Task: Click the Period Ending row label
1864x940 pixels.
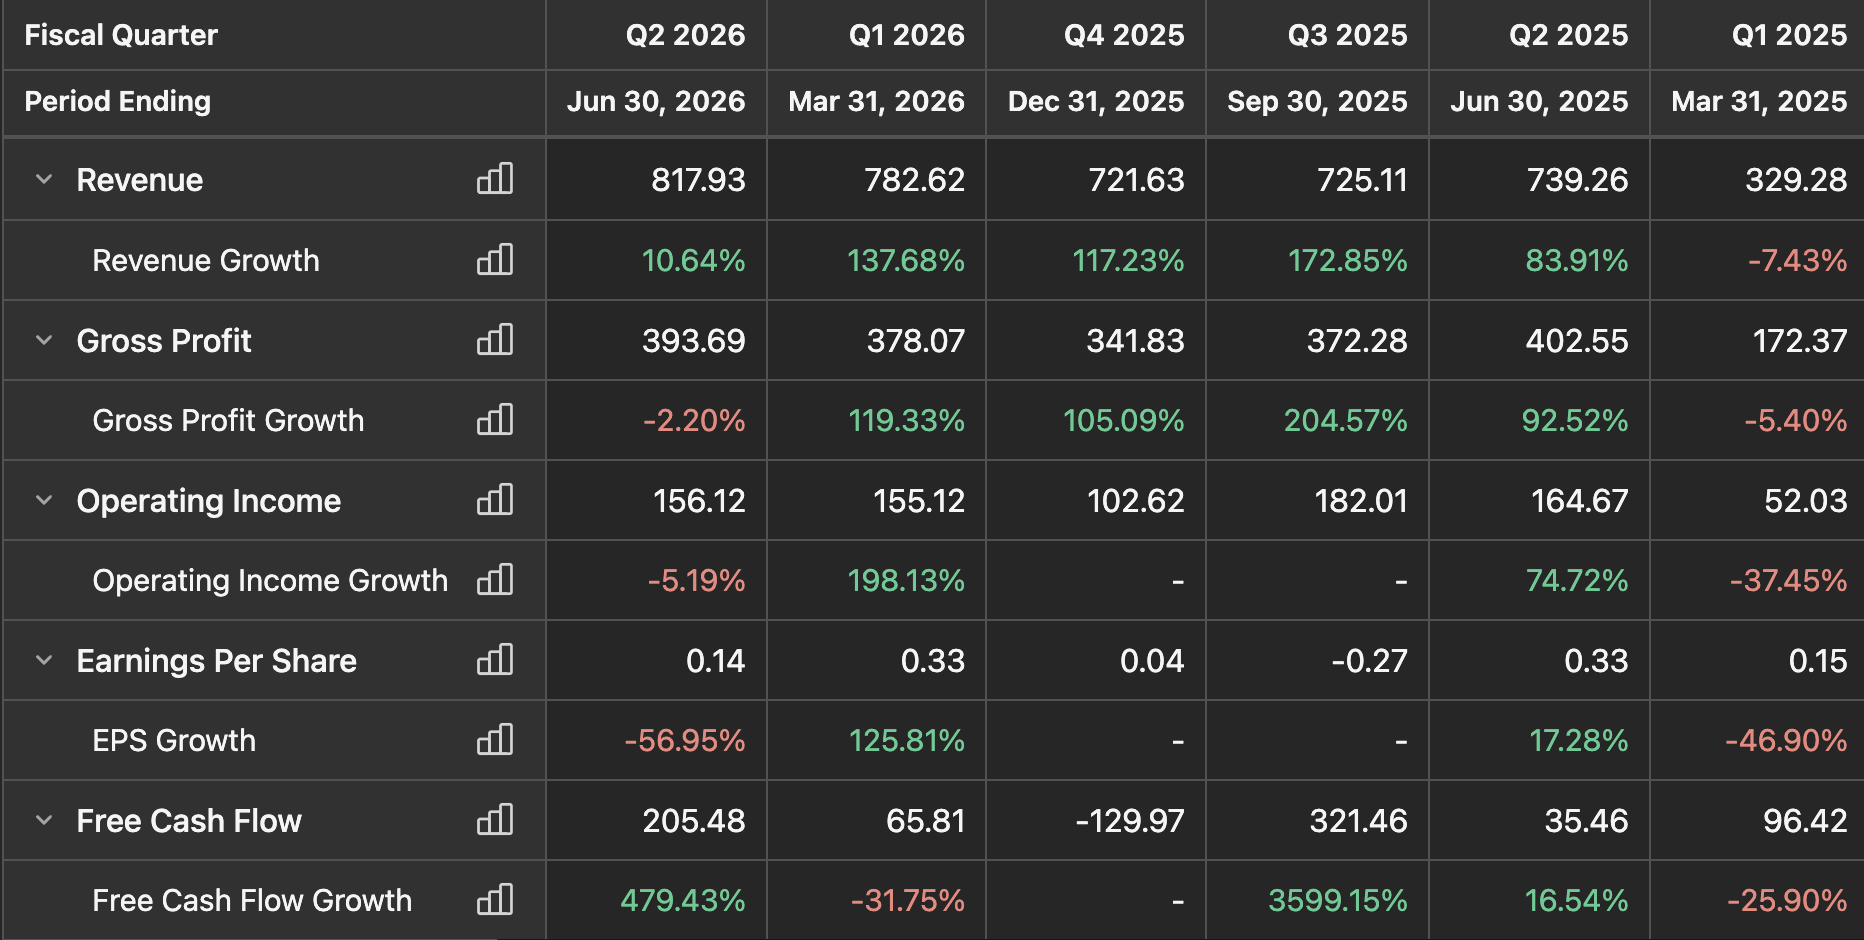Action: click(118, 101)
